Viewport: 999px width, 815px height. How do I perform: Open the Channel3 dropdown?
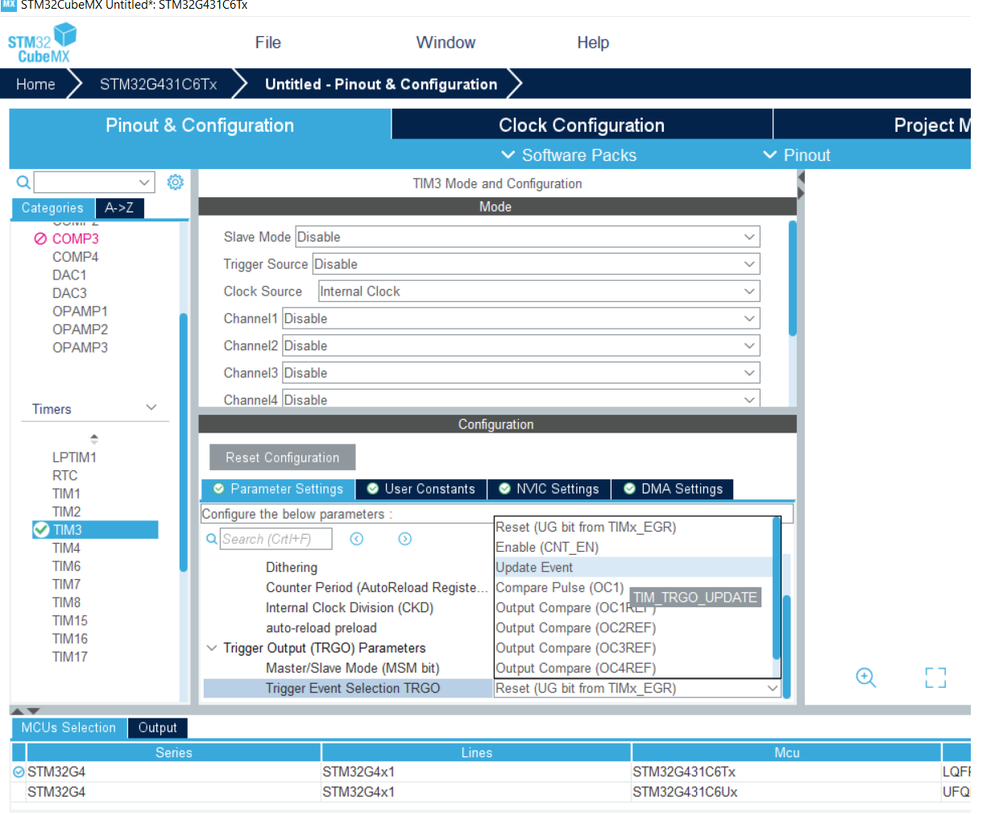click(521, 373)
